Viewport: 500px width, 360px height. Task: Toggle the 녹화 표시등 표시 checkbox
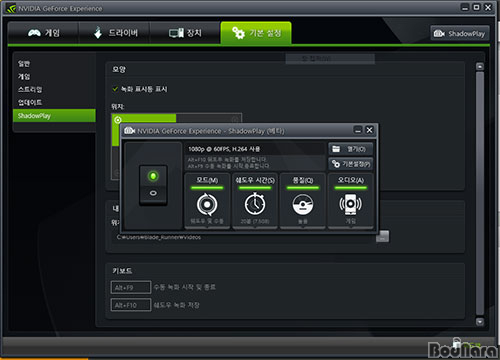click(x=115, y=89)
